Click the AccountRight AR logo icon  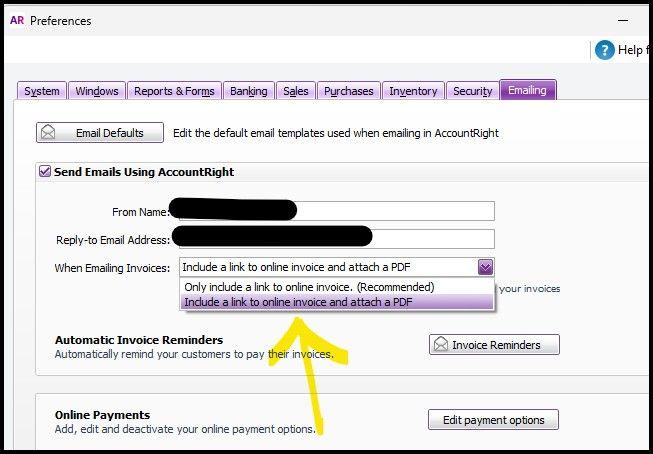[x=17, y=20]
